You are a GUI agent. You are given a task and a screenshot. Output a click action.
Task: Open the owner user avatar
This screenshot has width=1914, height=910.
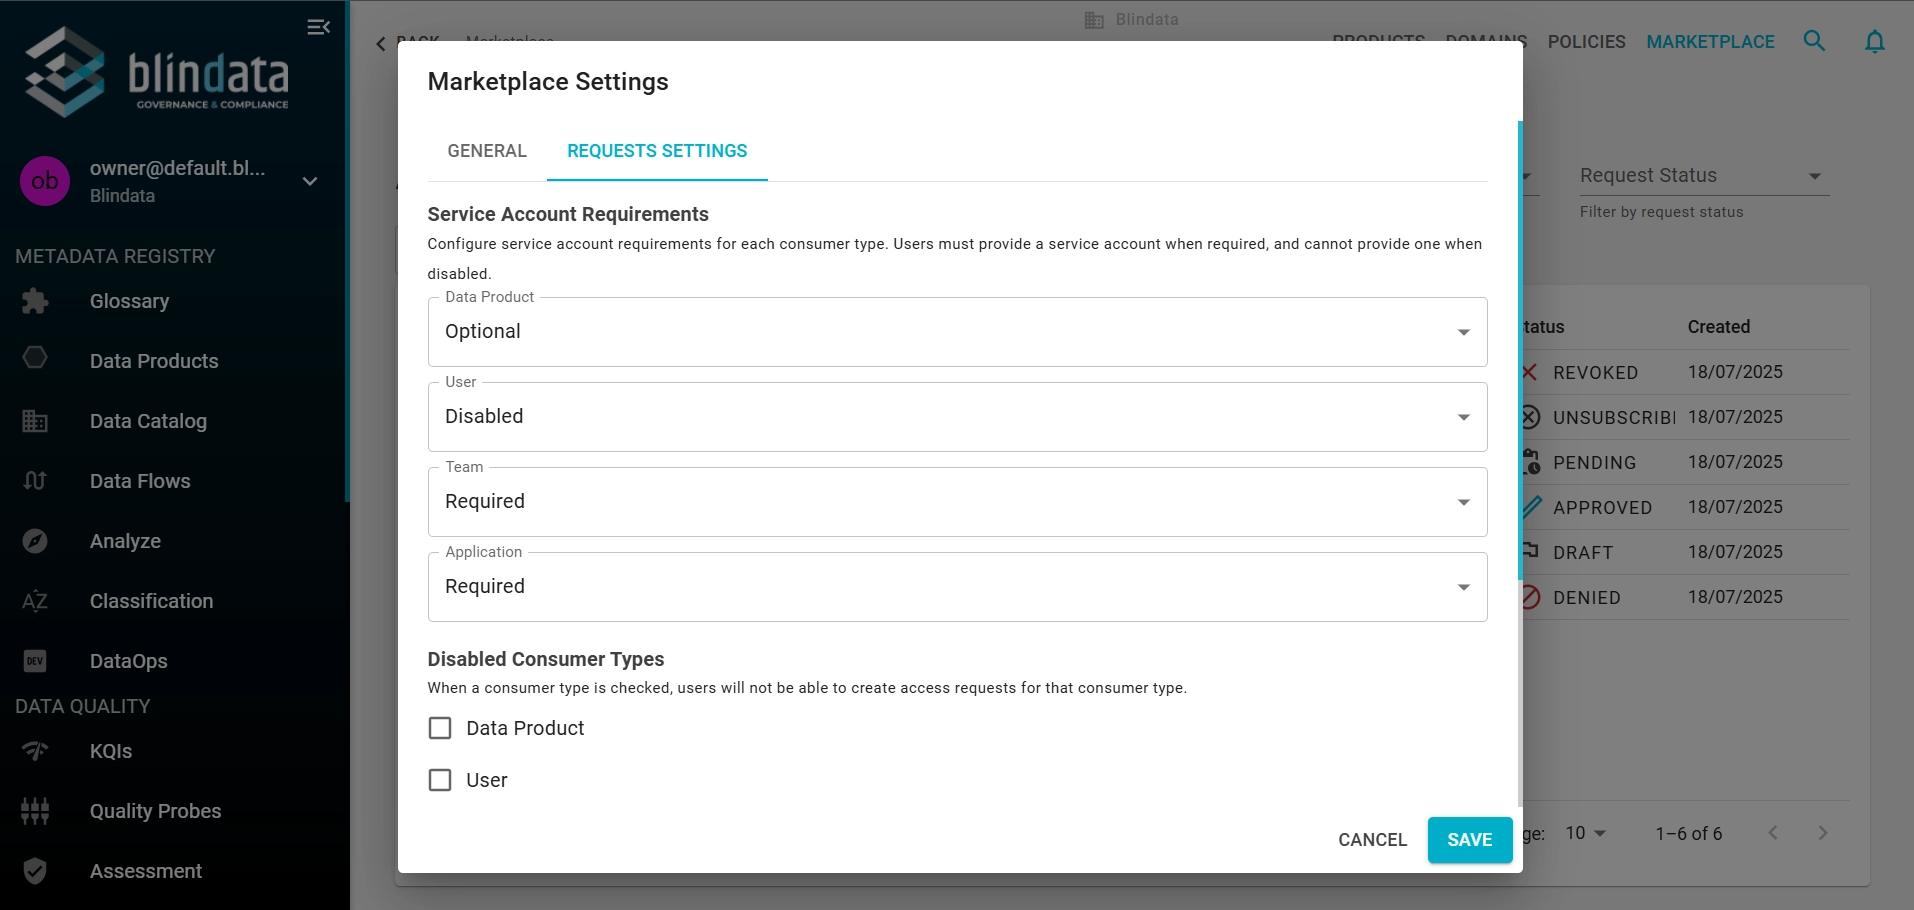click(x=45, y=181)
